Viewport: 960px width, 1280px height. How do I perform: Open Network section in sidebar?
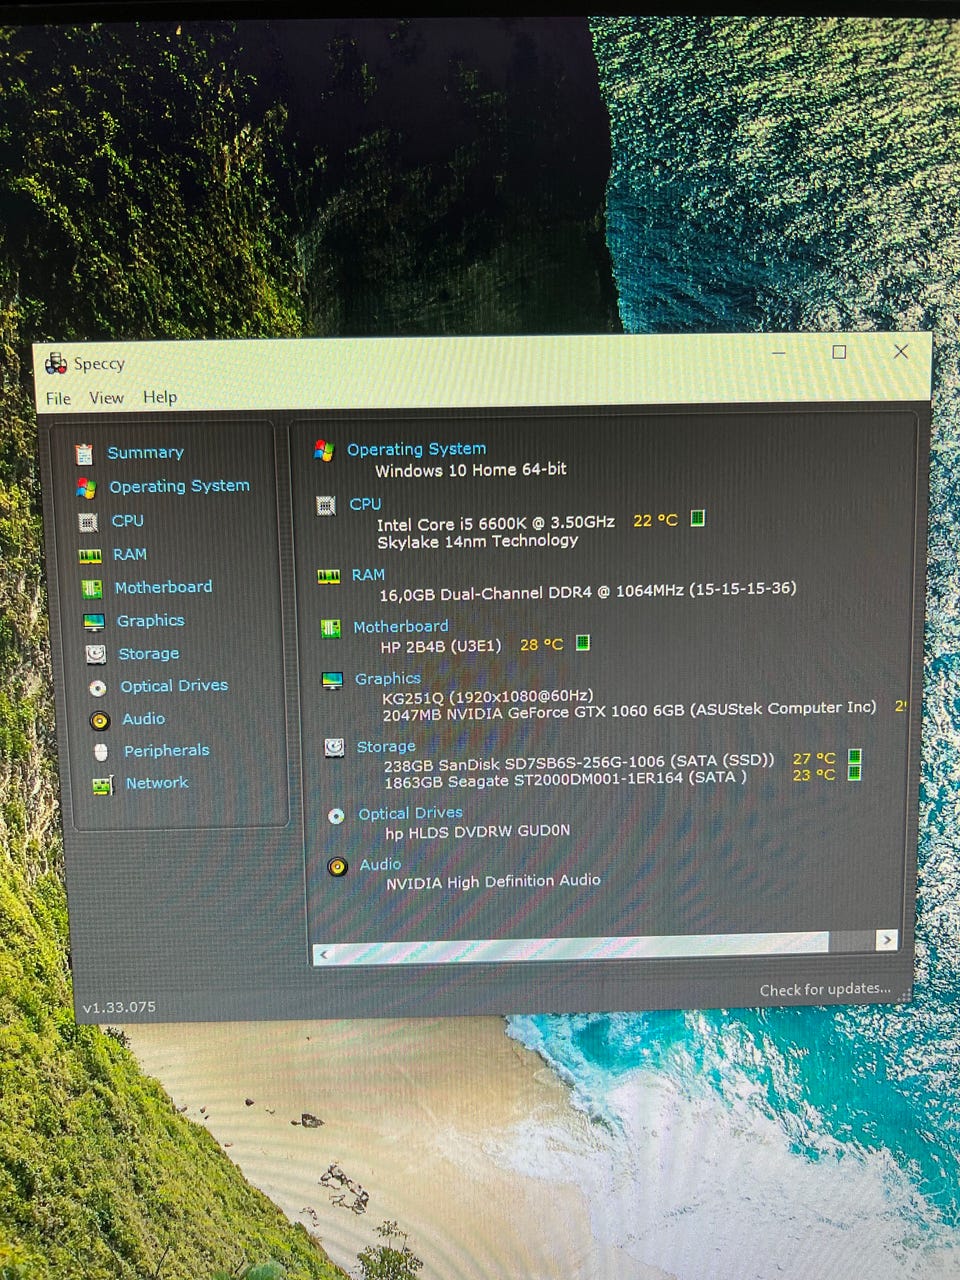(157, 783)
